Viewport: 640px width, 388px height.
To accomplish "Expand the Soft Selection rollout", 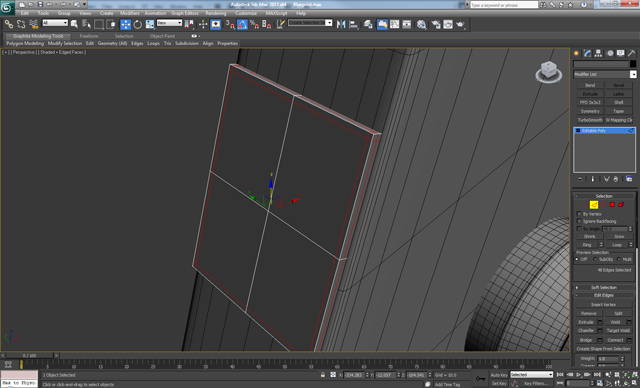I will tap(604, 287).
